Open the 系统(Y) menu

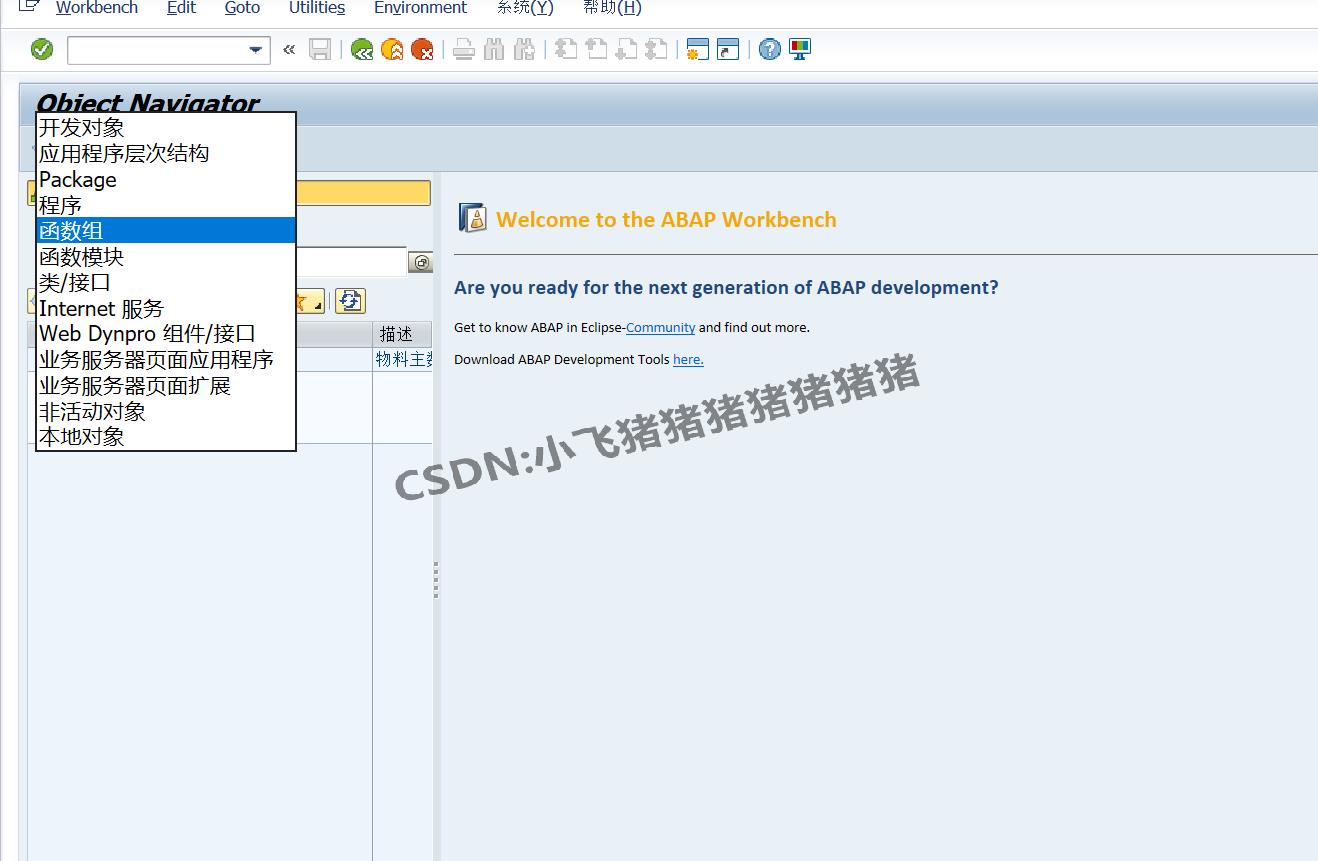(525, 8)
